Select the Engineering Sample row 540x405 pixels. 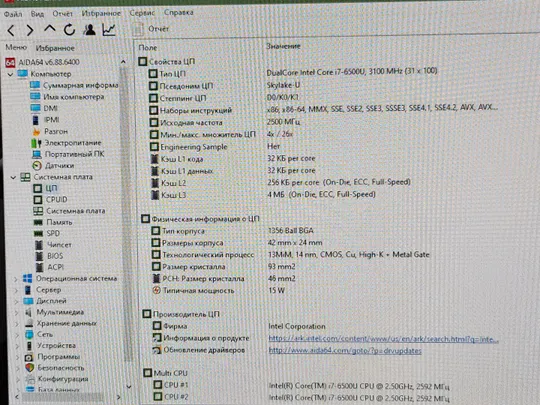point(215,147)
